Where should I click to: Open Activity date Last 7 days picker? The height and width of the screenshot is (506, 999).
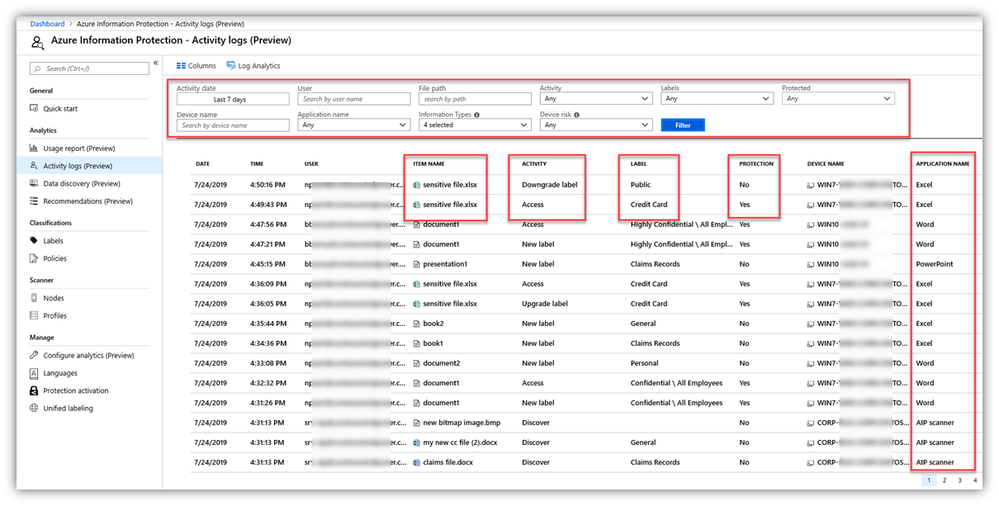coord(233,99)
